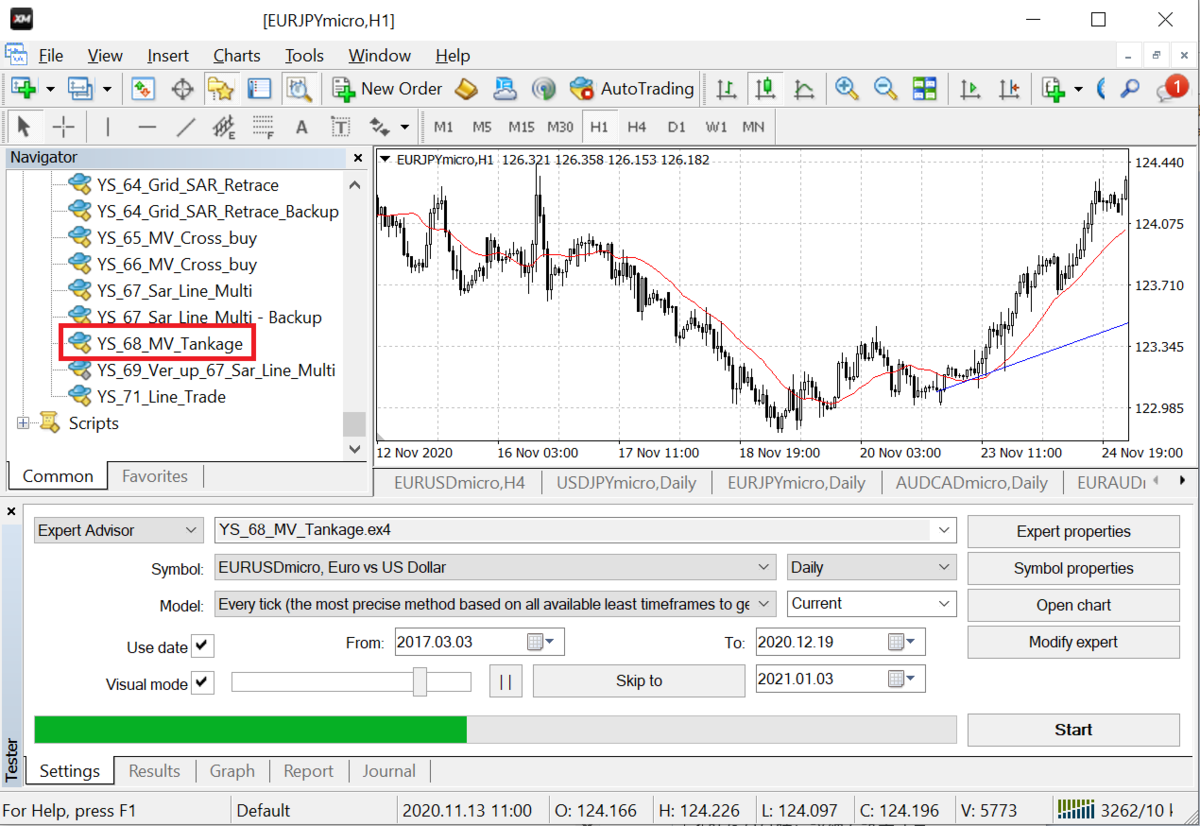Click the Expert properties button
The height and width of the screenshot is (826, 1200).
1073,532
